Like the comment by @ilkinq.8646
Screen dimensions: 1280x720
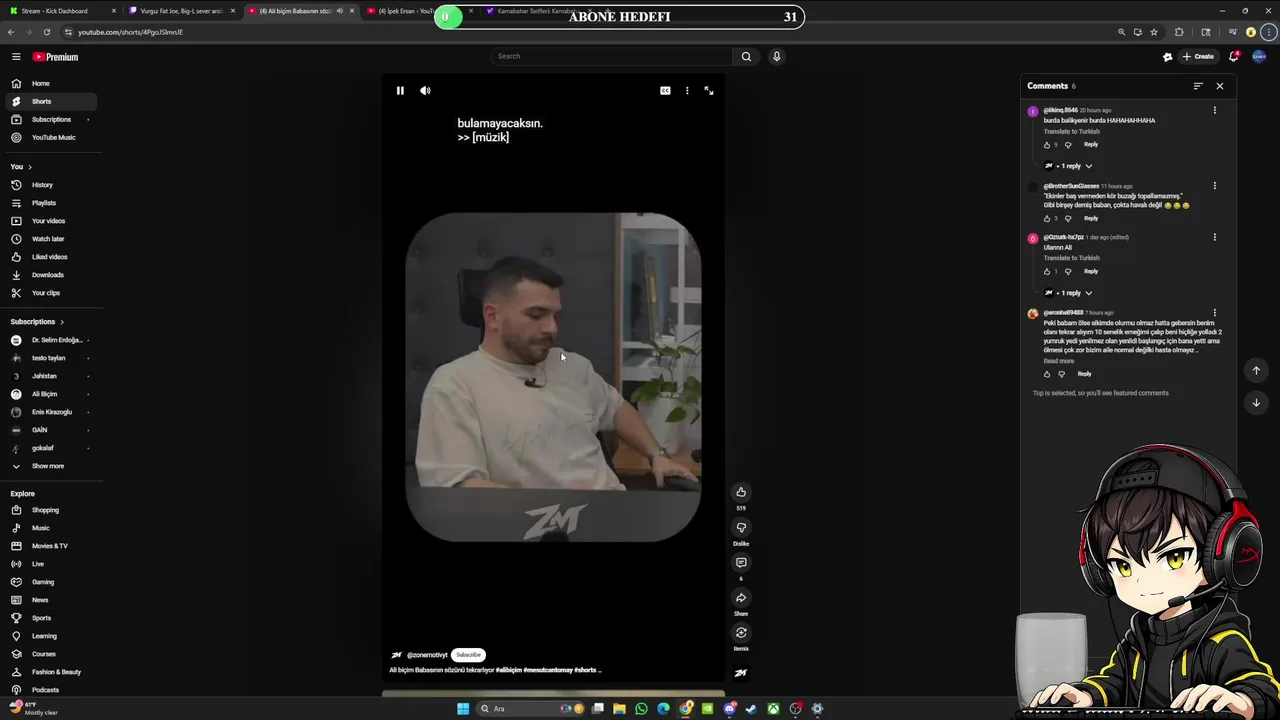[x=1047, y=145]
